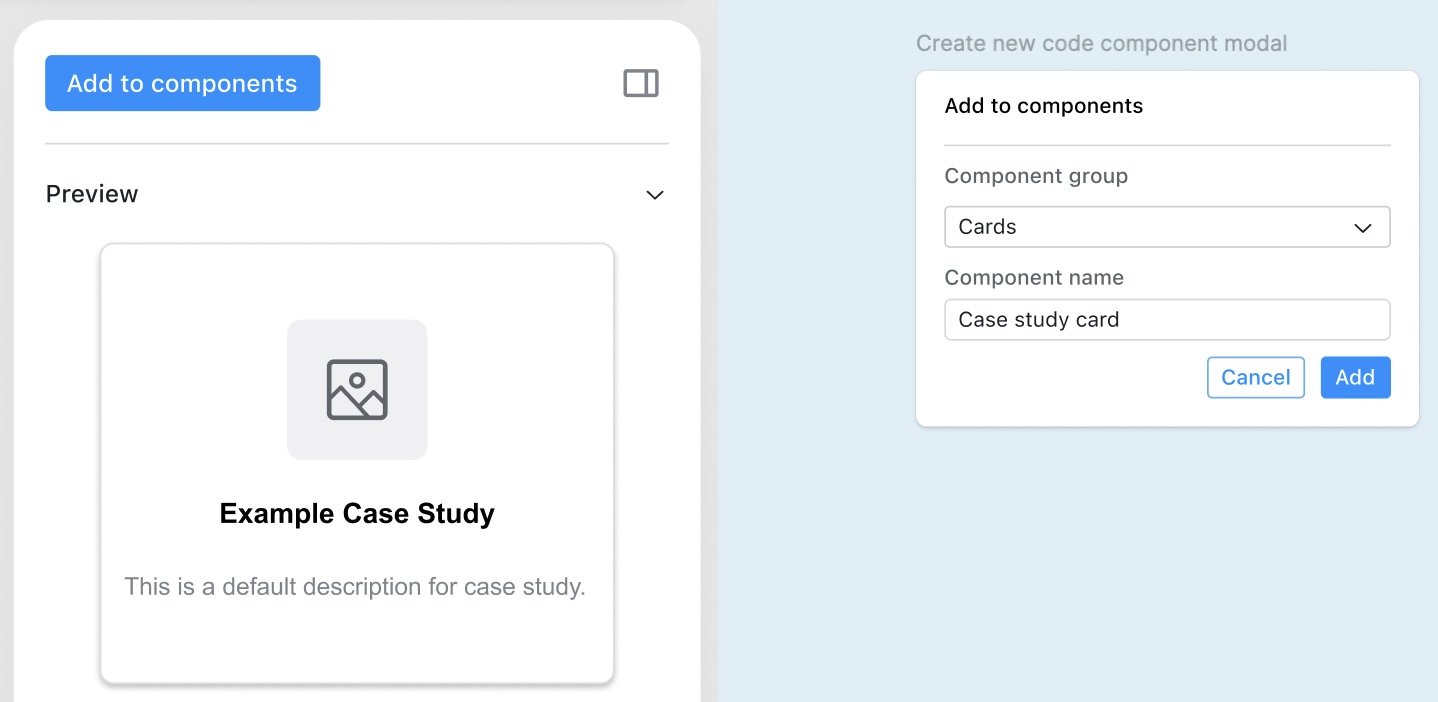Click the default description text in card

click(x=355, y=586)
